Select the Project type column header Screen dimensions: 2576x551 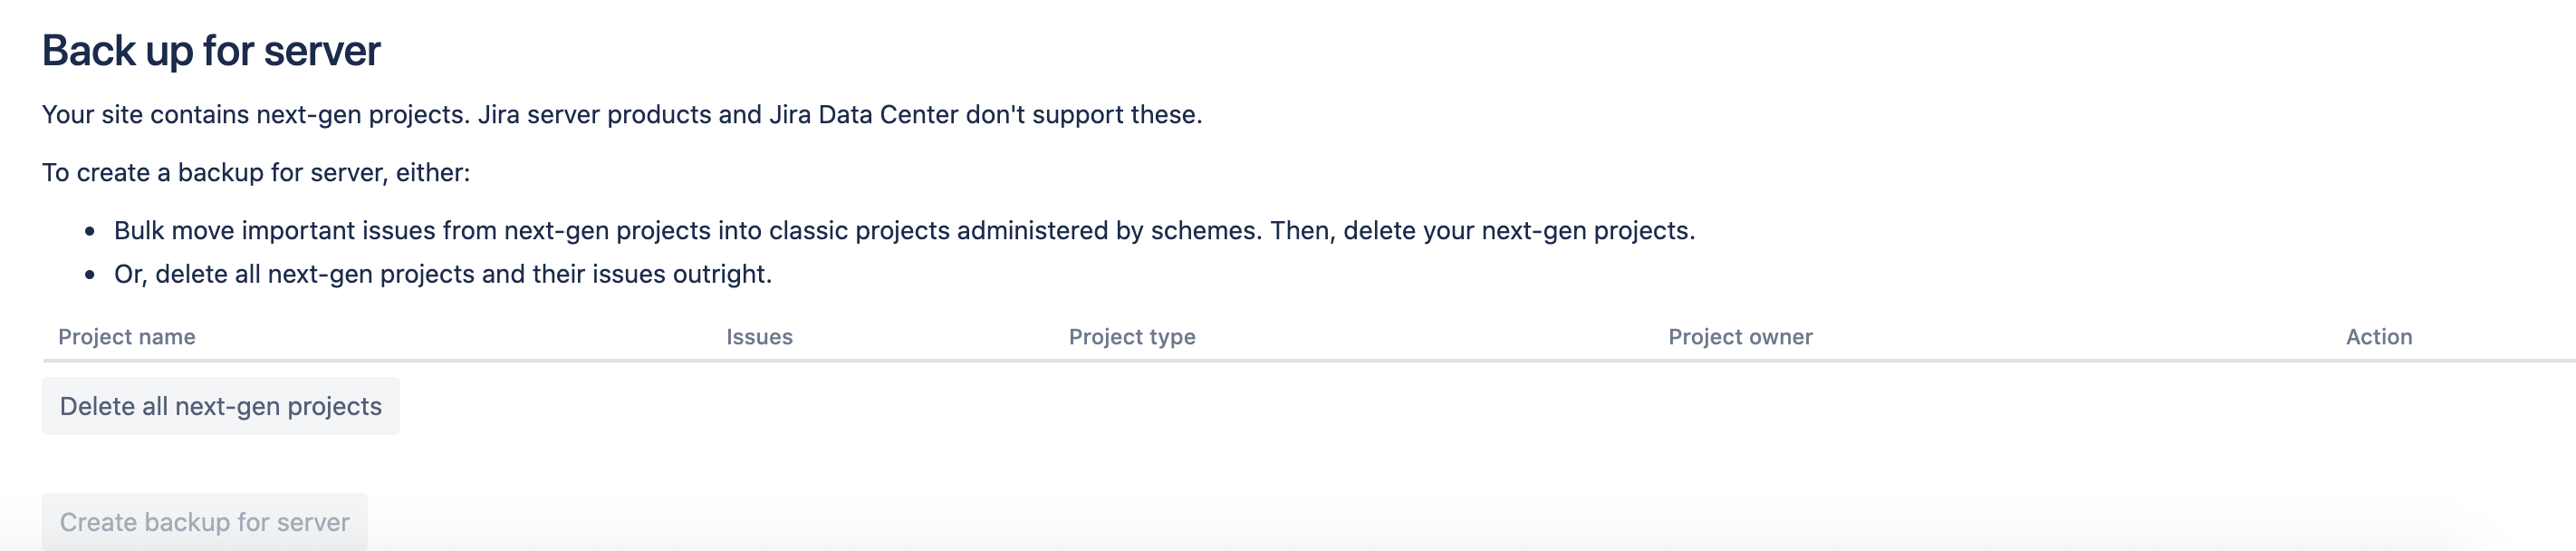click(1132, 337)
